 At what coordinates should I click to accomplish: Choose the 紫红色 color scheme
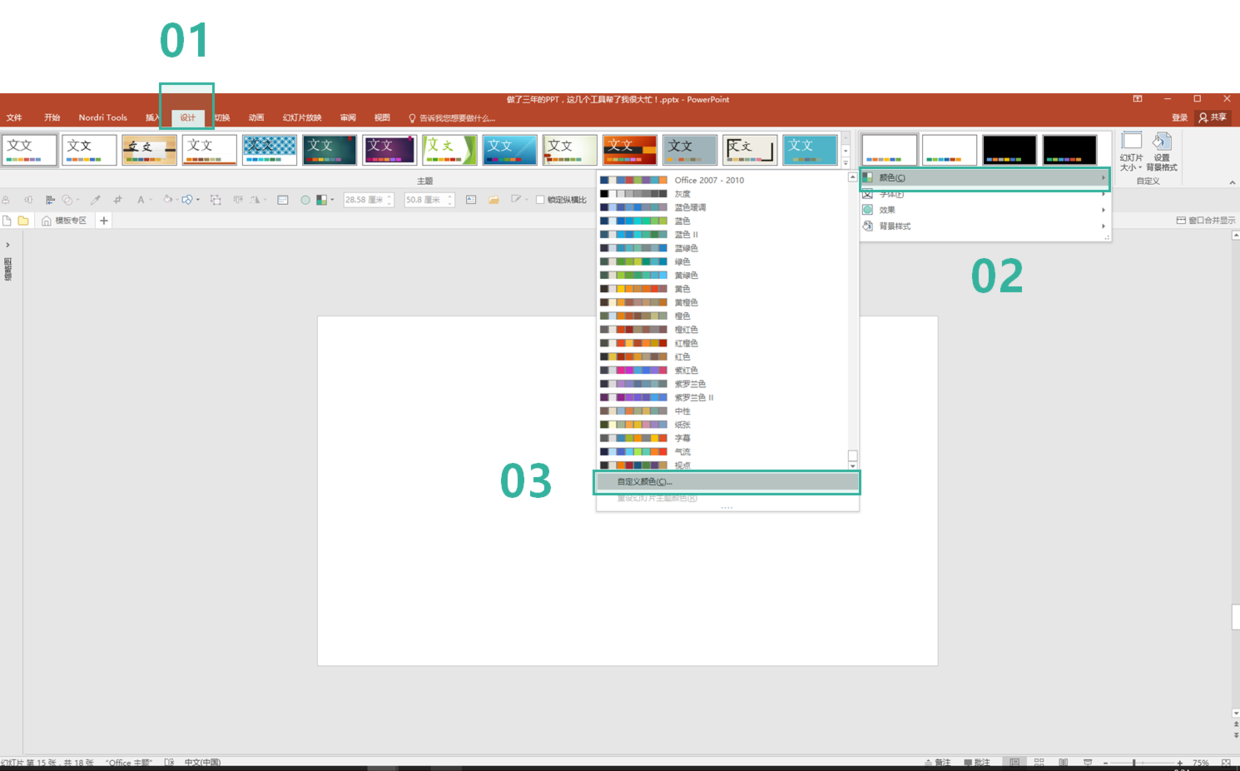pos(722,370)
